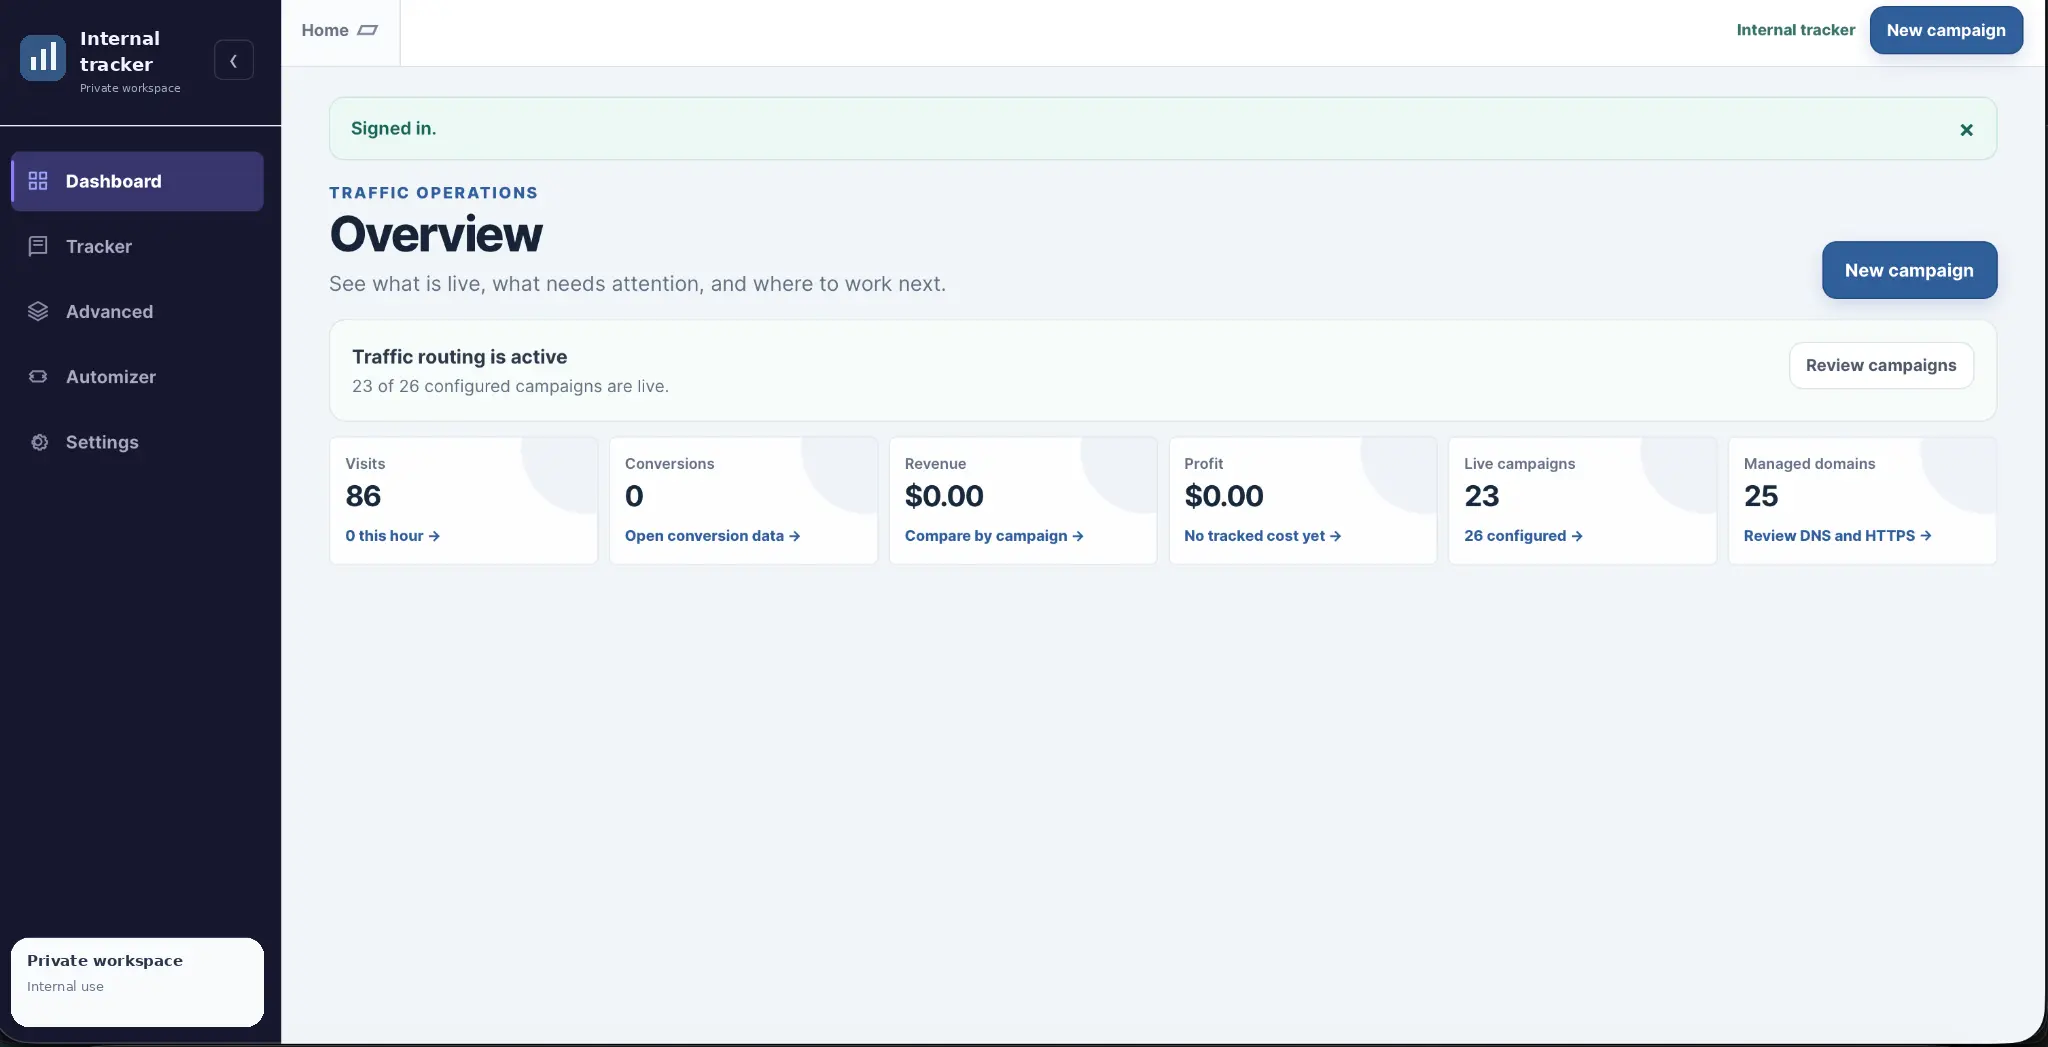2048x1047 pixels.
Task: Follow the Compare by campaign link
Action: [x=994, y=536]
